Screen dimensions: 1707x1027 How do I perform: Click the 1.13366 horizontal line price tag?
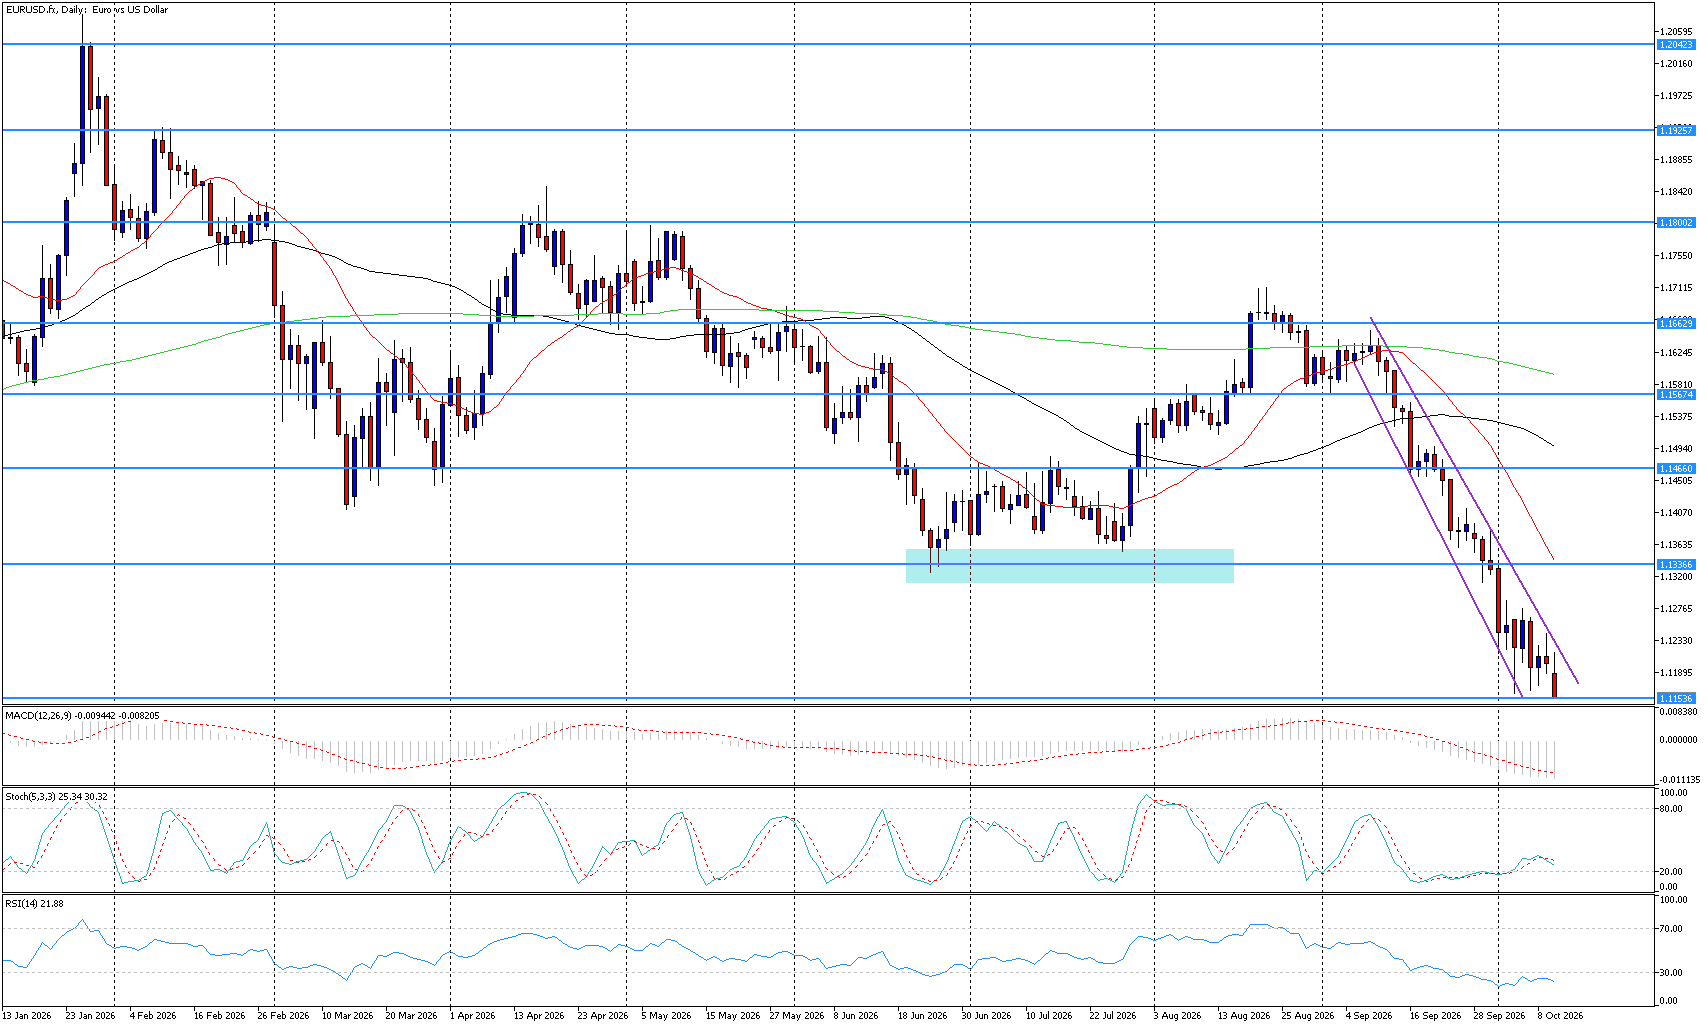click(x=1676, y=565)
